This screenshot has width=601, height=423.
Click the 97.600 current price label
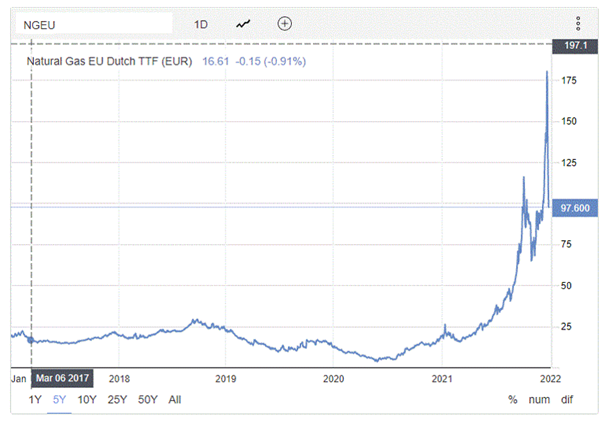pos(574,208)
